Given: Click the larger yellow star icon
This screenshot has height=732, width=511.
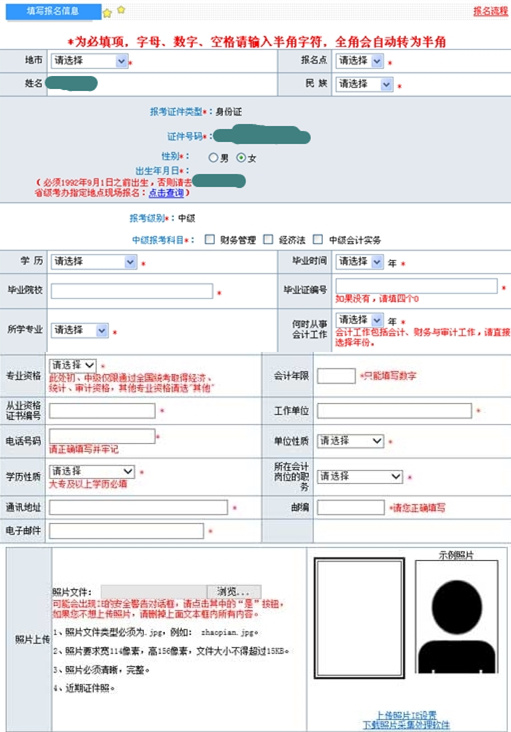Looking at the screenshot, I should pos(107,13).
